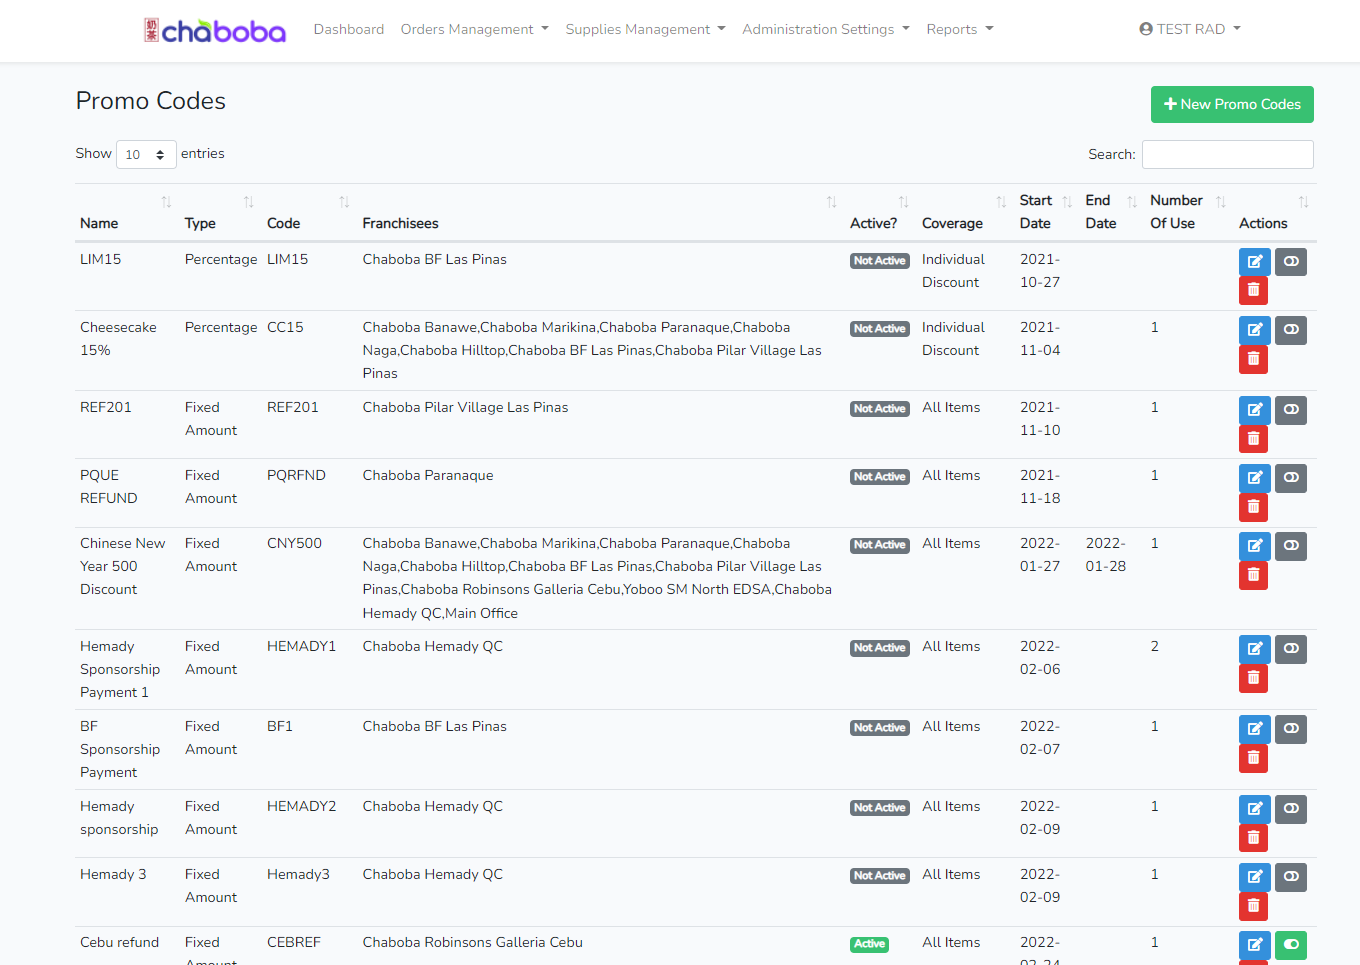Edit the Hemady Sponsorship Payment 1 code
Viewport: 1360px width, 965px height.
coord(1254,649)
